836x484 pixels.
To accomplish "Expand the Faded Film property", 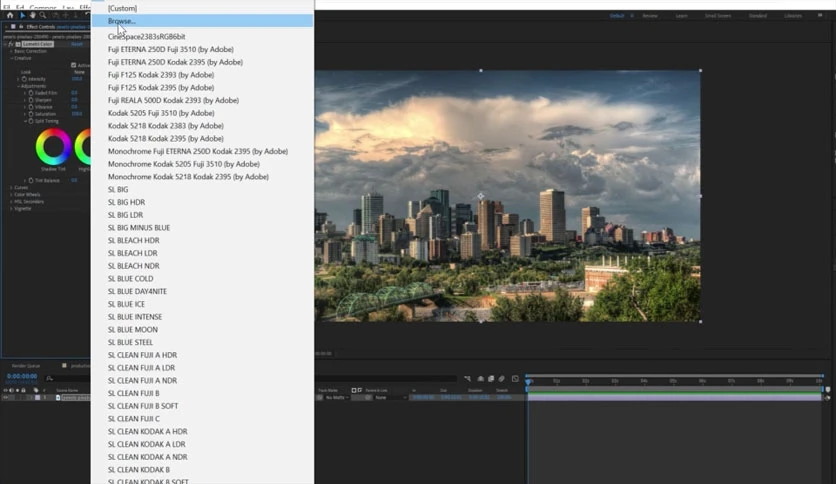I will tap(25, 93).
